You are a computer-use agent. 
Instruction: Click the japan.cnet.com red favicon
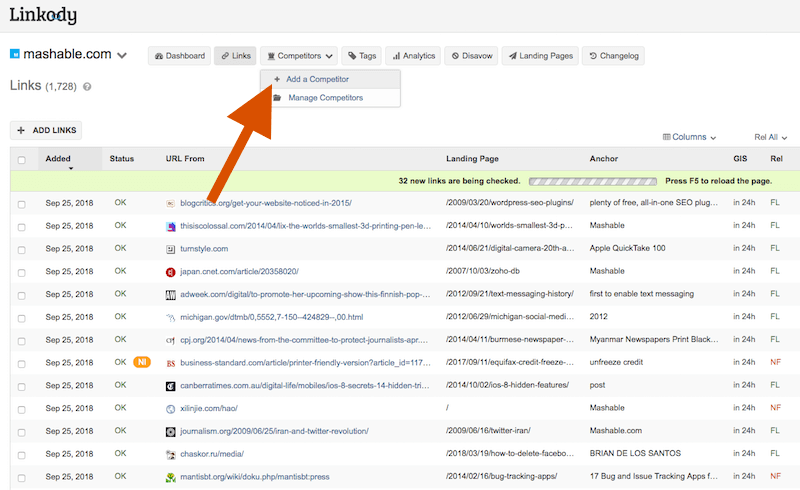pos(170,272)
